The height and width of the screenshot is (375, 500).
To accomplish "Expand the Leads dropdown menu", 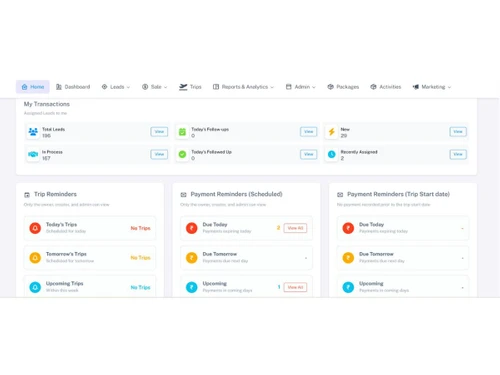I will tap(116, 87).
